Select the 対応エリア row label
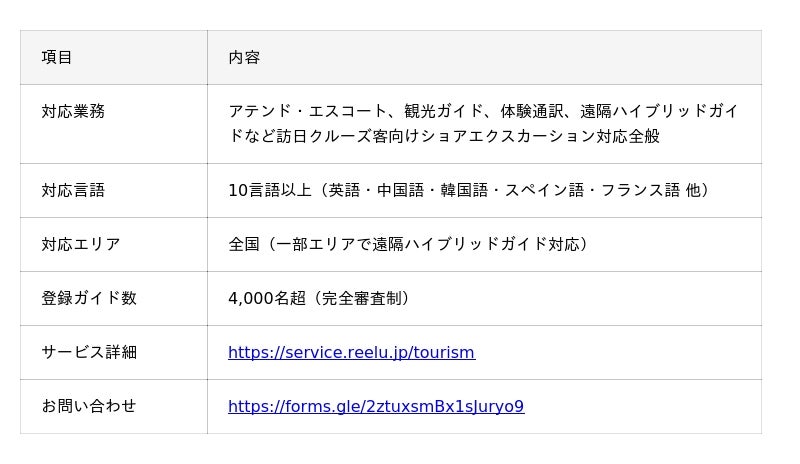This screenshot has width=800, height=464. click(81, 244)
